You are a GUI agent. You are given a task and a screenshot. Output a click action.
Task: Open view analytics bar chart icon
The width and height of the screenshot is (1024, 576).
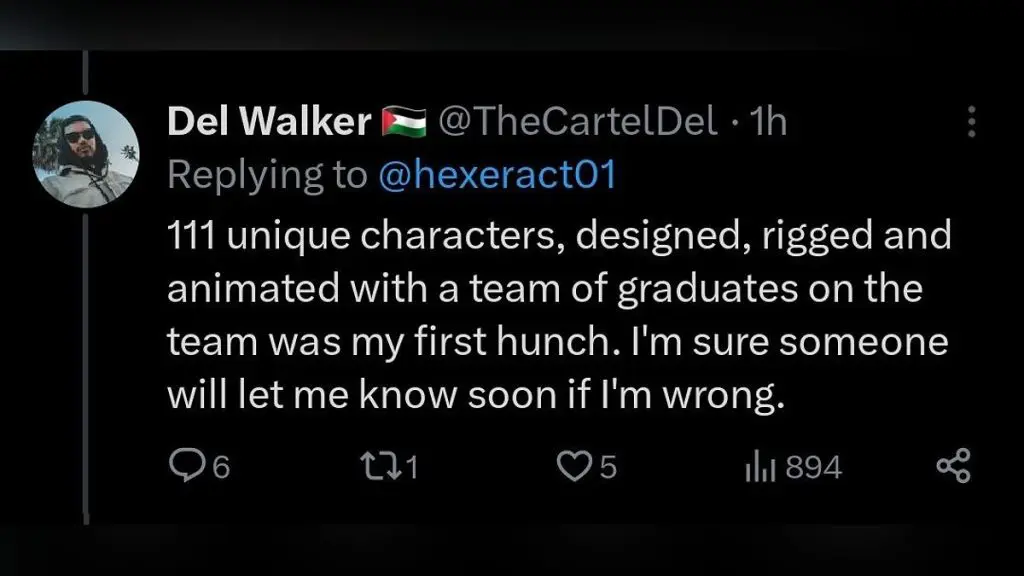pos(761,467)
